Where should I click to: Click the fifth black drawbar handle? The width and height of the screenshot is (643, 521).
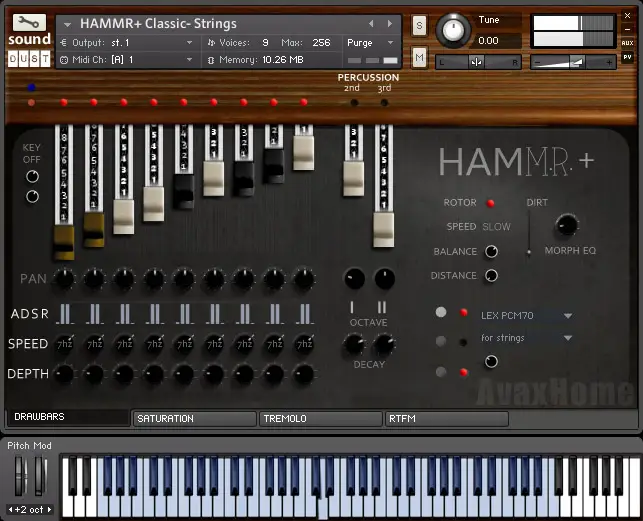[183, 192]
